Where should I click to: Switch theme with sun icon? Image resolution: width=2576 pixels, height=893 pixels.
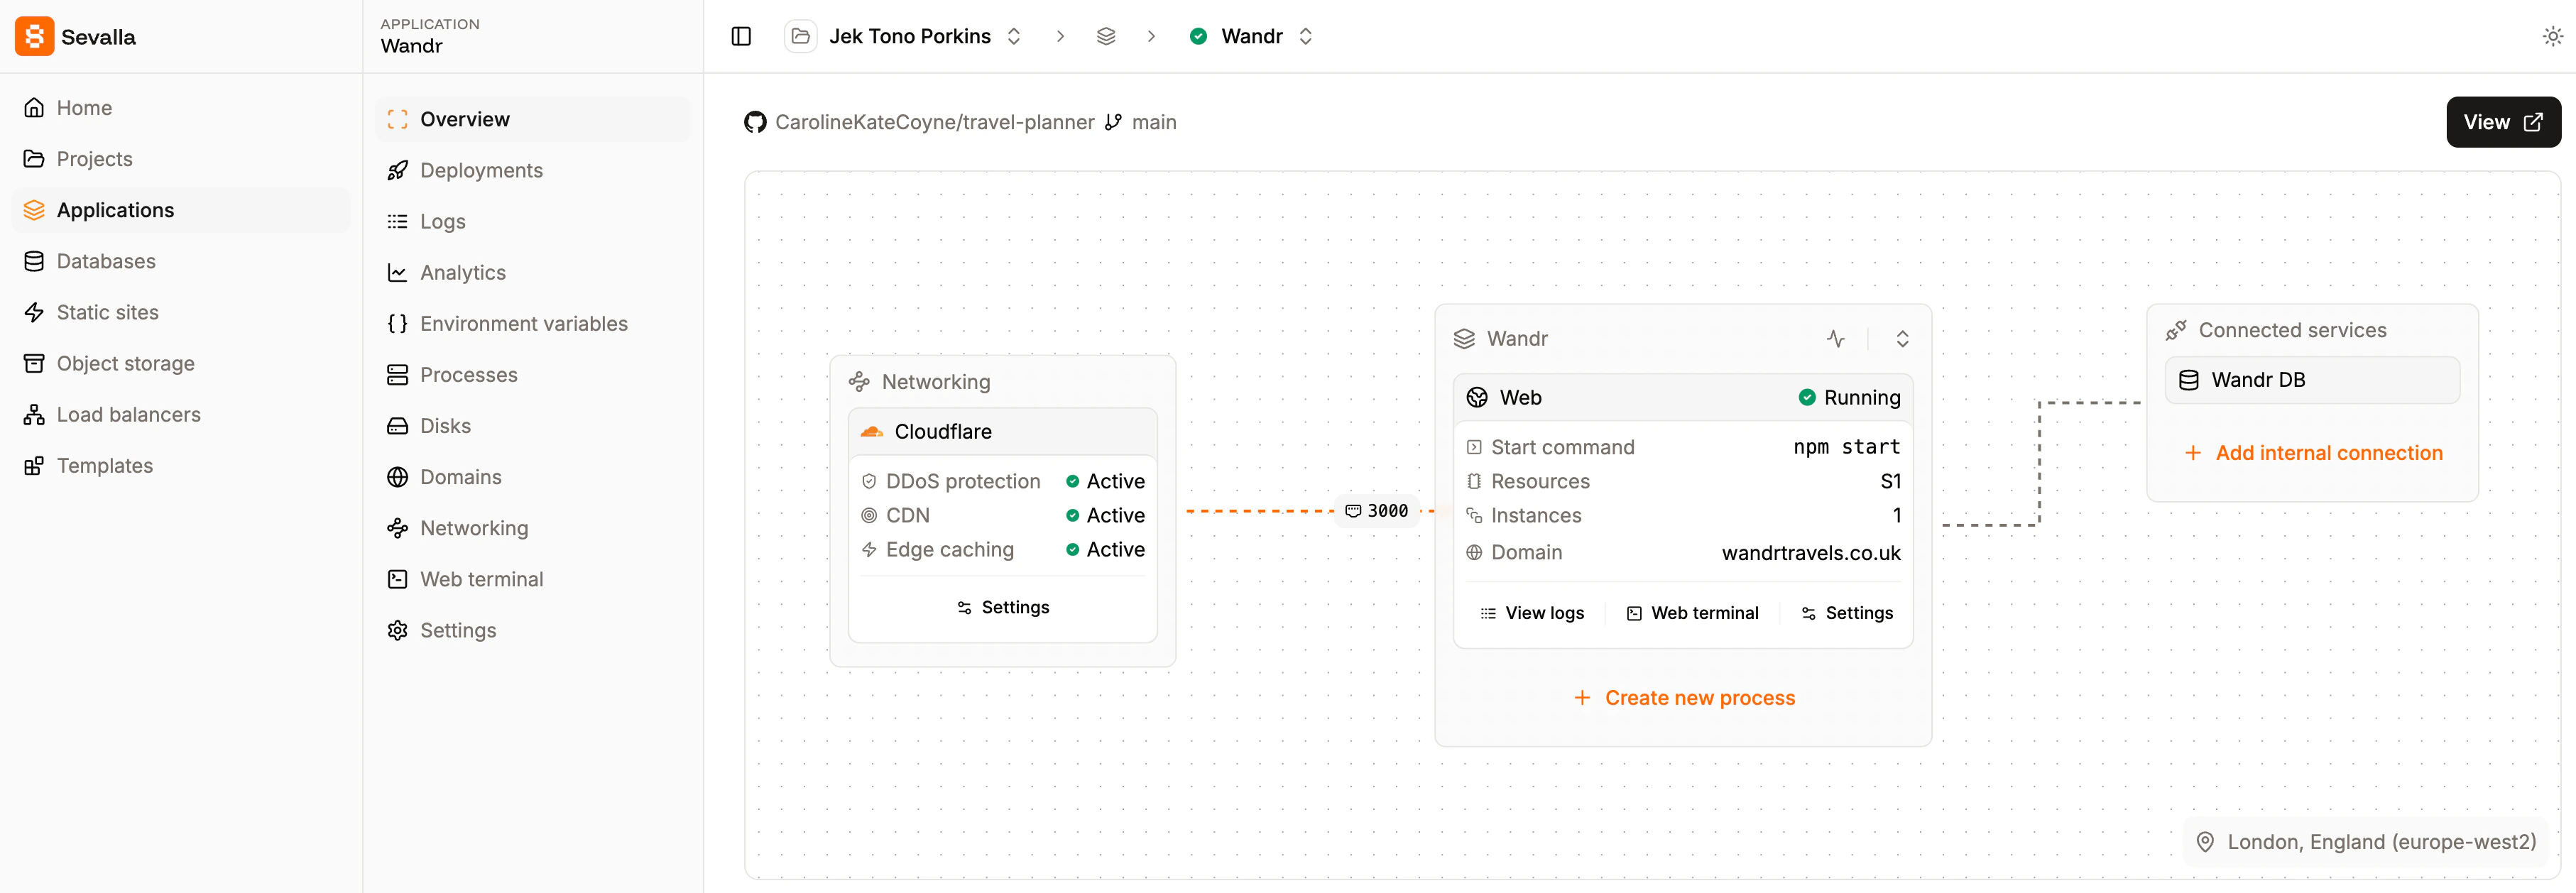(x=2552, y=36)
